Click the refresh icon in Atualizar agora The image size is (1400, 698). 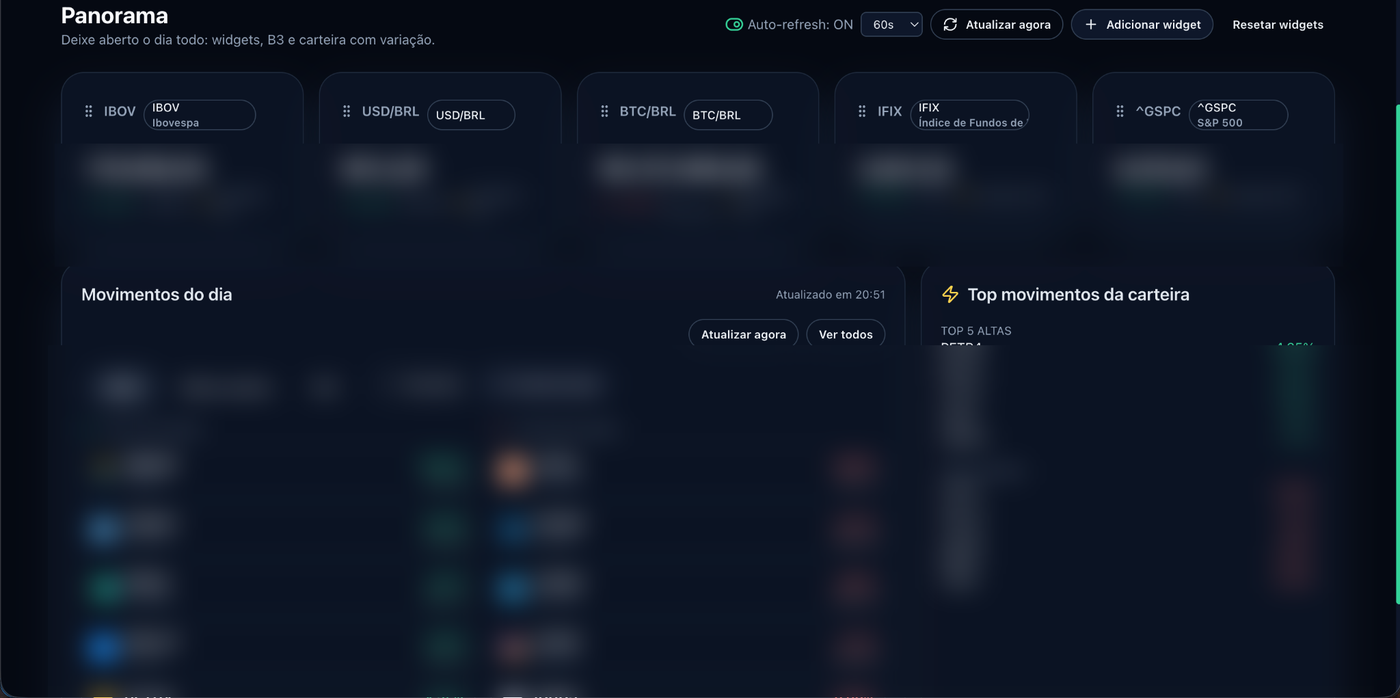click(950, 24)
